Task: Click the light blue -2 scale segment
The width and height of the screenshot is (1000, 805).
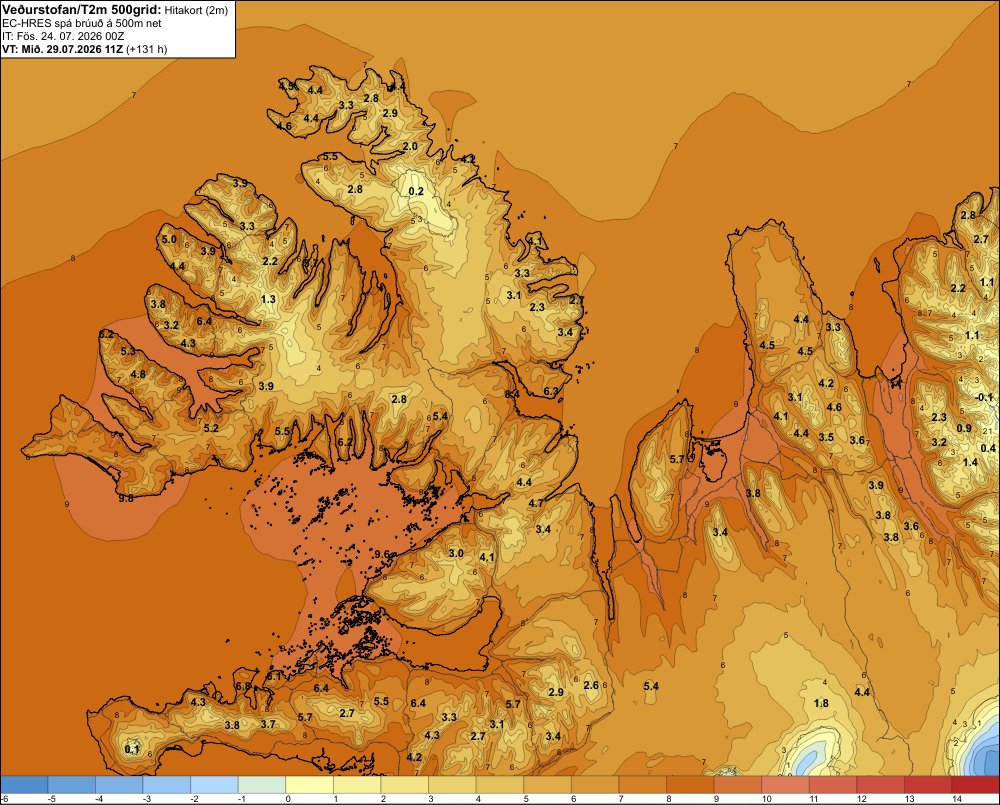Action: click(x=214, y=784)
